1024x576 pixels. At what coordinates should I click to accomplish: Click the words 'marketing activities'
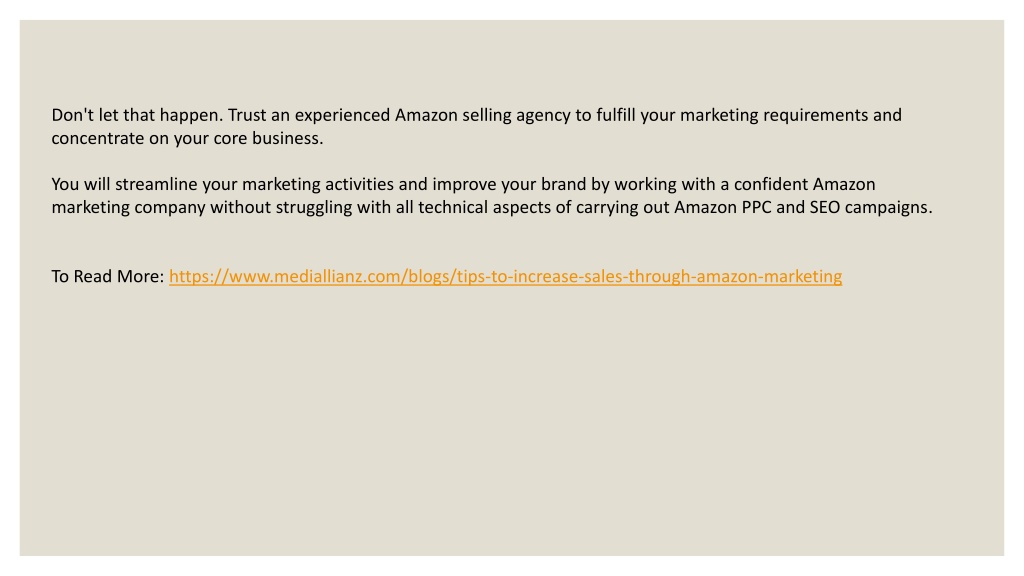point(318,184)
